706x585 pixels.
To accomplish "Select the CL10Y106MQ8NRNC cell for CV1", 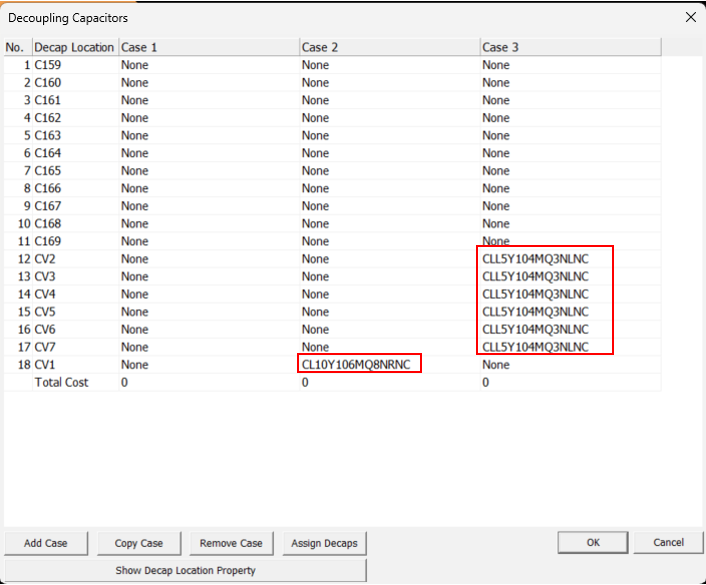I will click(x=358, y=365).
